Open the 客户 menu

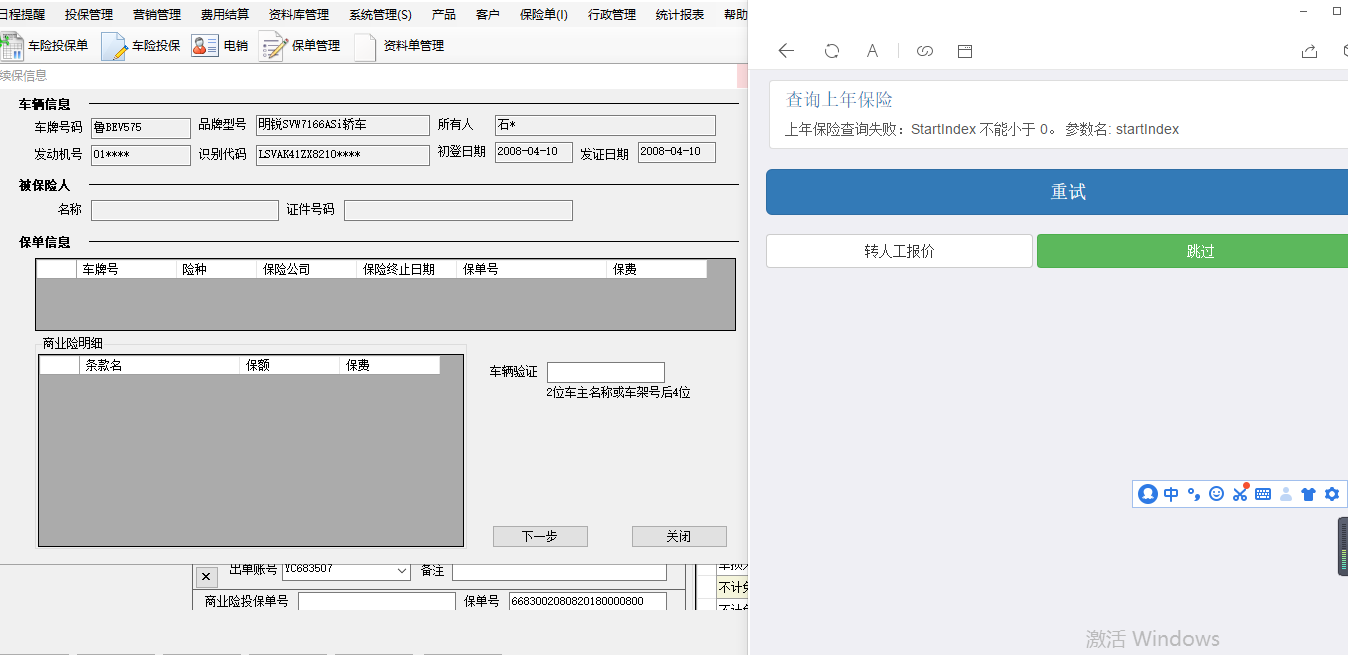pos(488,15)
